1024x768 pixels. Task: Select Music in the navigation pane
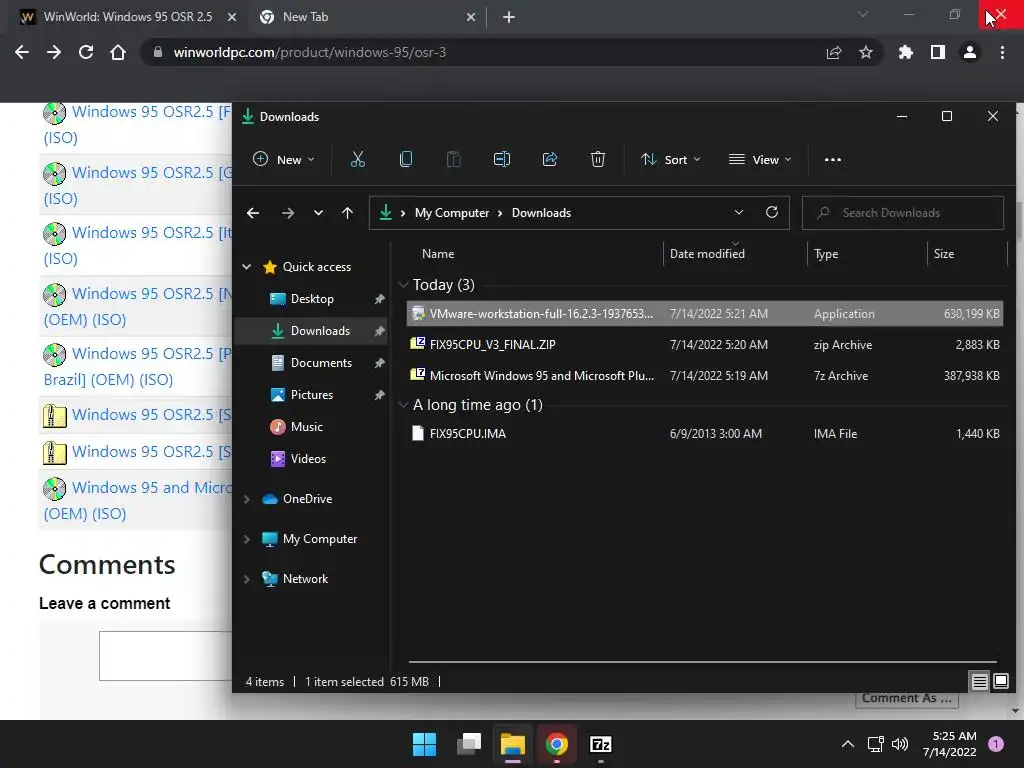tap(307, 426)
